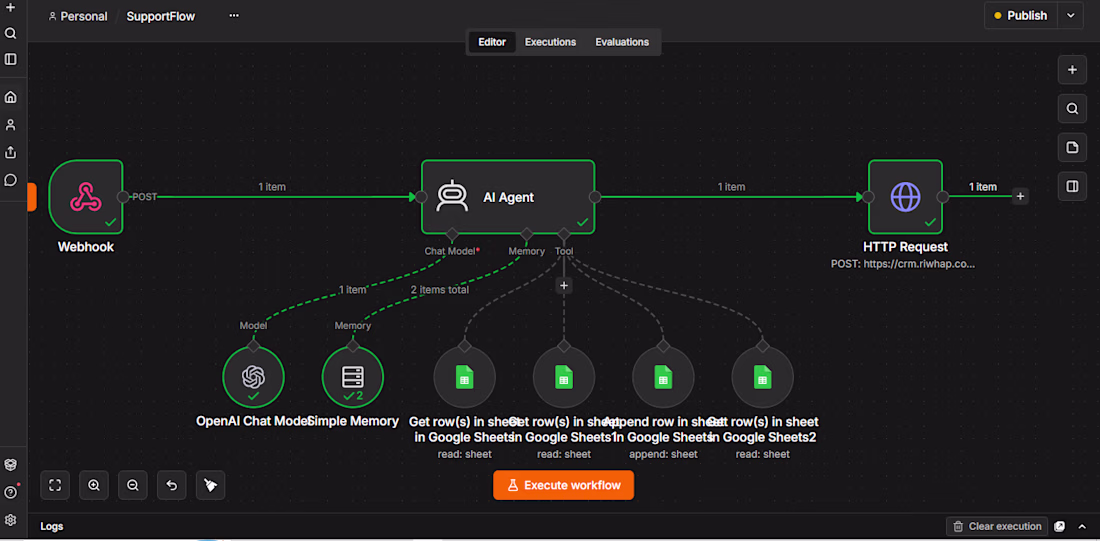Screen dimensions: 1100x541
Task: Click the 'append: sheet' subtitle text
Action: pyautogui.click(x=663, y=454)
